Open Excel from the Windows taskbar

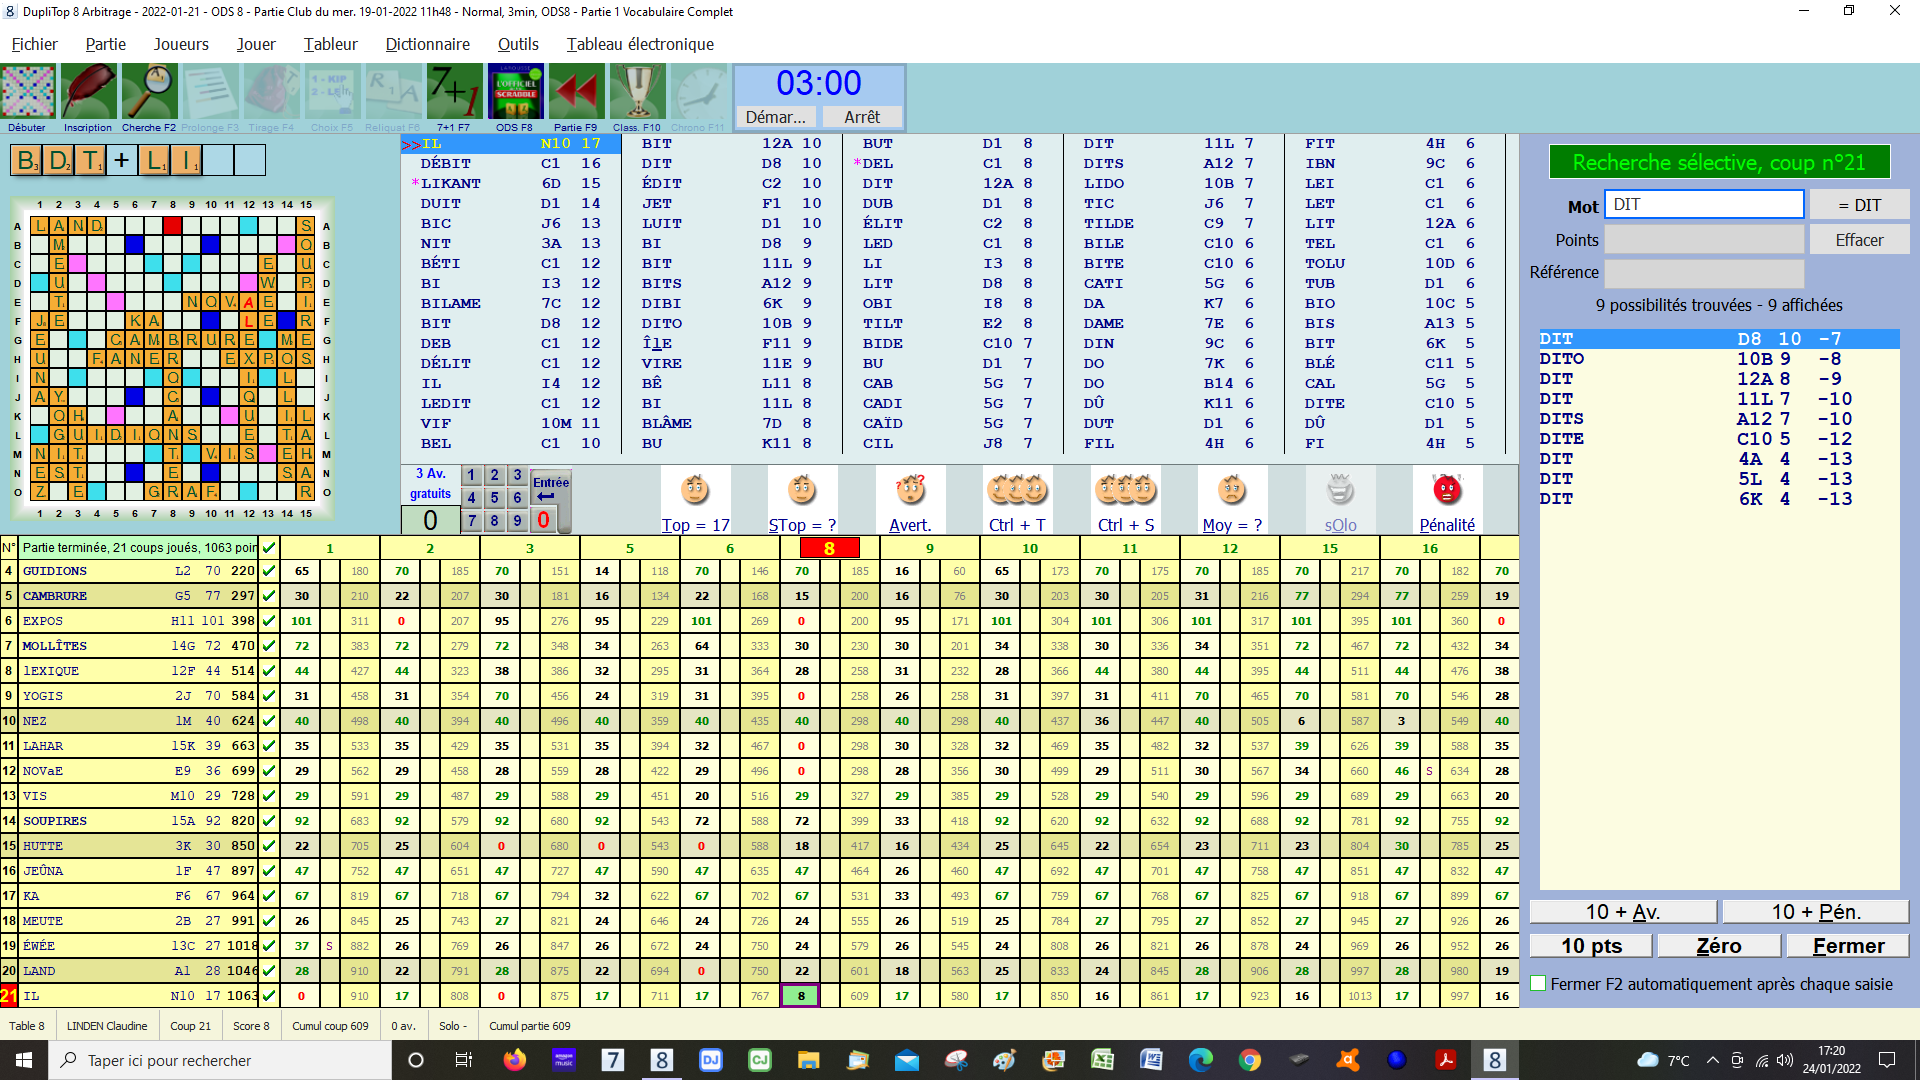tap(1102, 1060)
